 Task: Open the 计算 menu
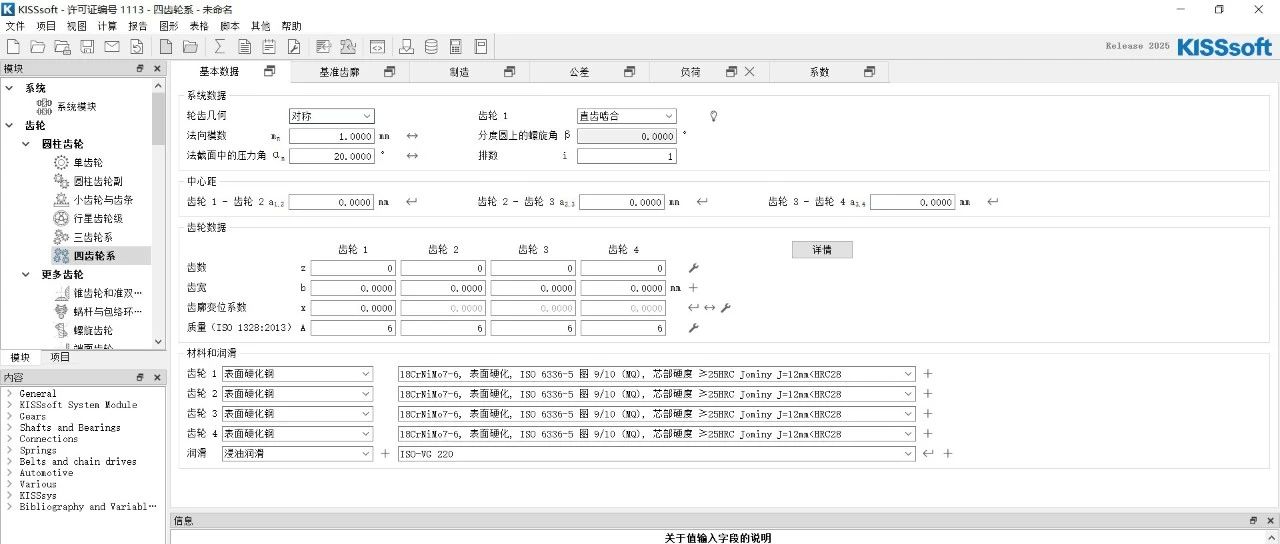pos(107,26)
